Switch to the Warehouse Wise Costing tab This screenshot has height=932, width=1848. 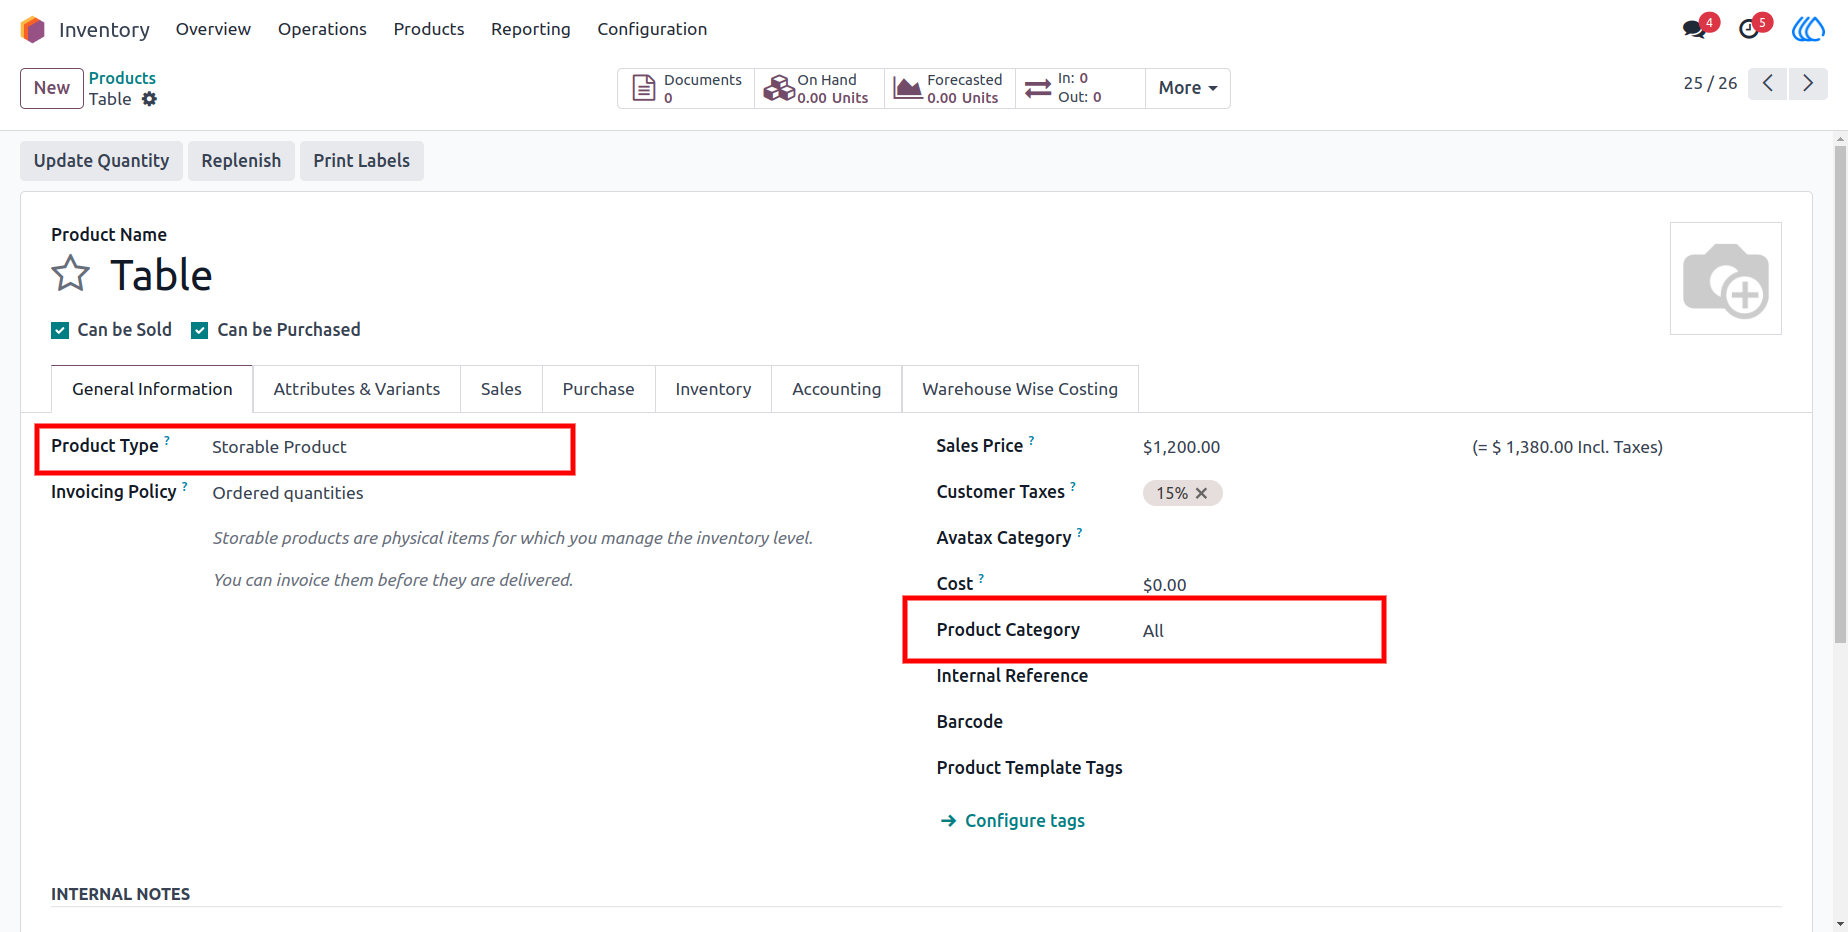point(1020,389)
